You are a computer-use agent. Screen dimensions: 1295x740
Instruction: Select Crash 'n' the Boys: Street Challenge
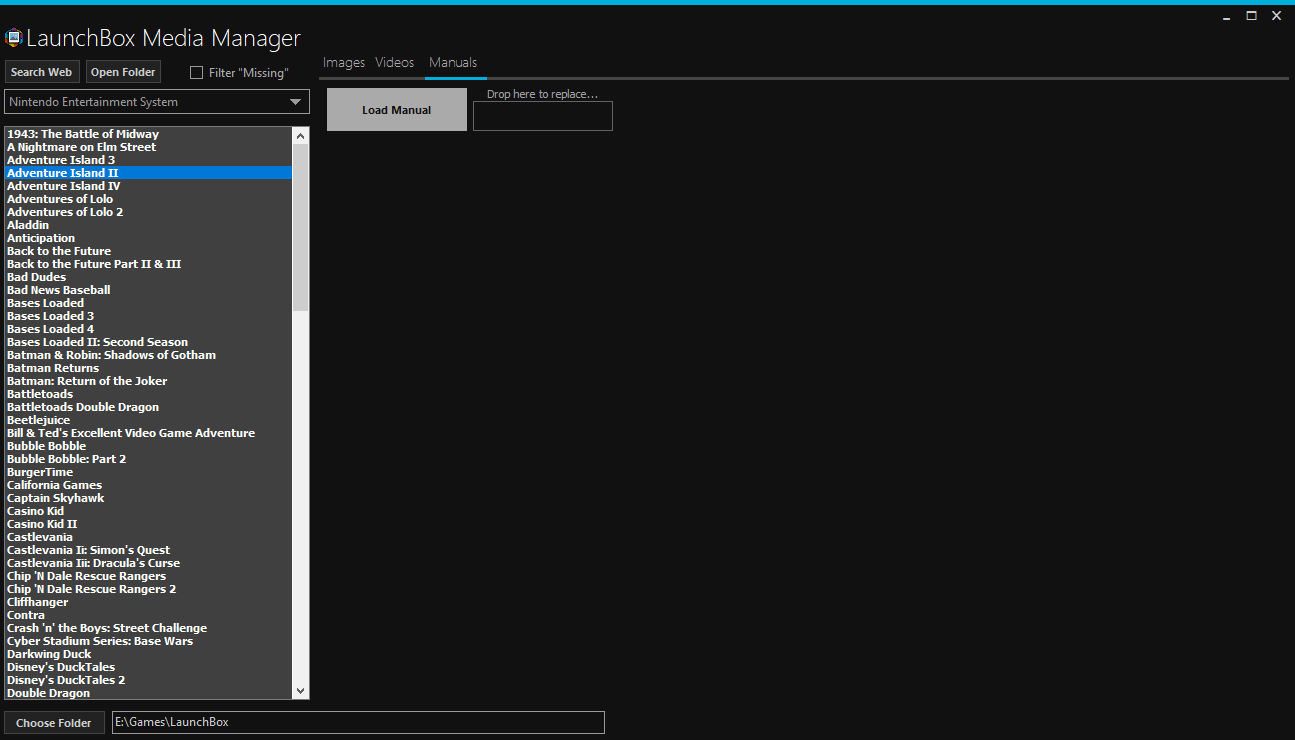pyautogui.click(x=148, y=628)
